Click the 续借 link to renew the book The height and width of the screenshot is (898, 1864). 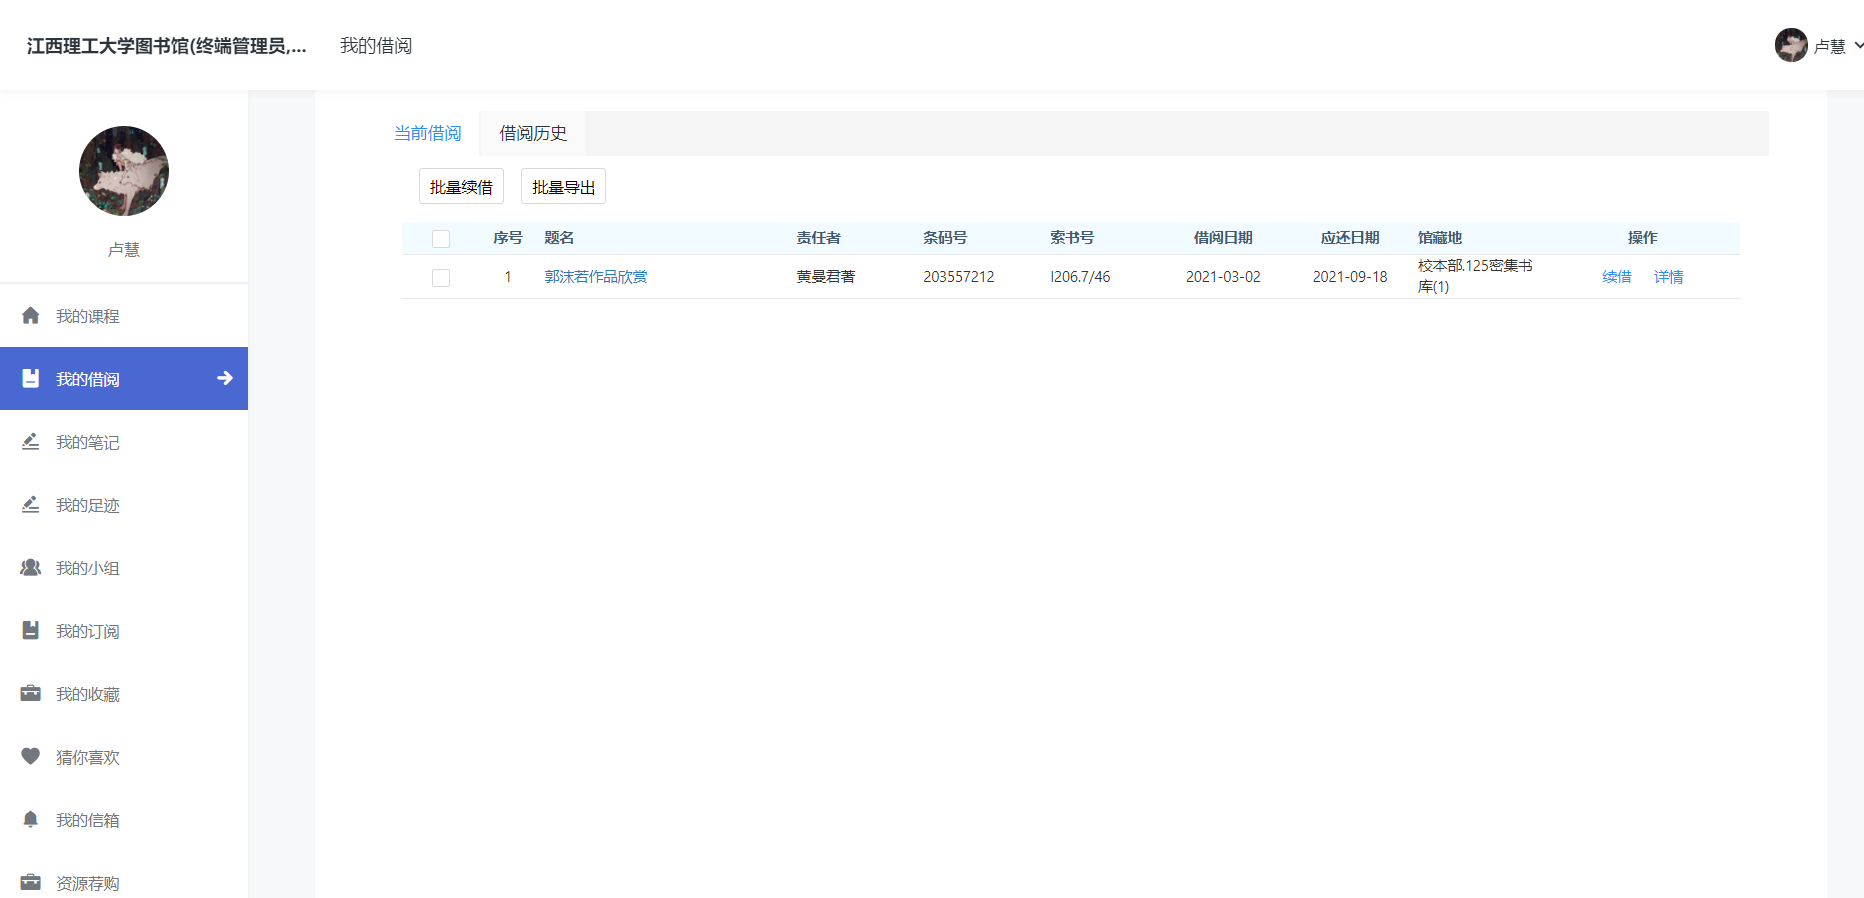click(x=1616, y=277)
